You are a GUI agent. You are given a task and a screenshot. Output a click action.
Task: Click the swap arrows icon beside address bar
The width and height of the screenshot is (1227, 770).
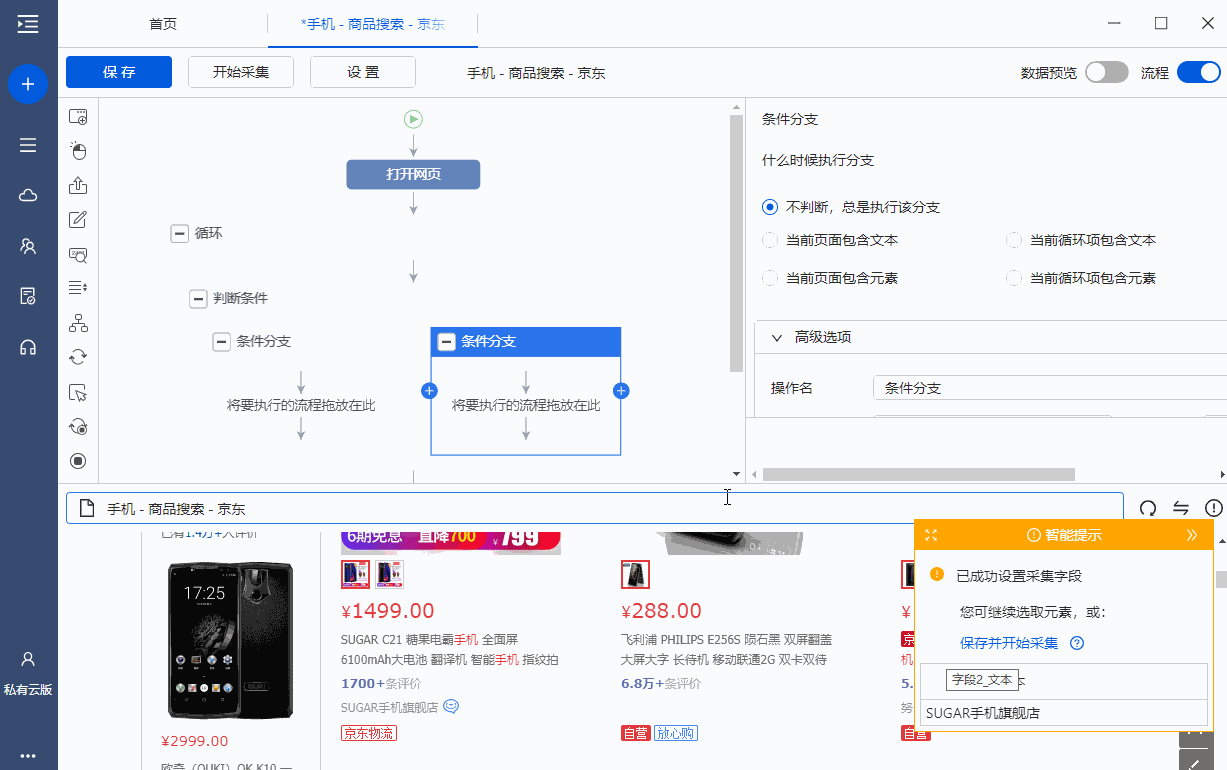coord(1181,508)
